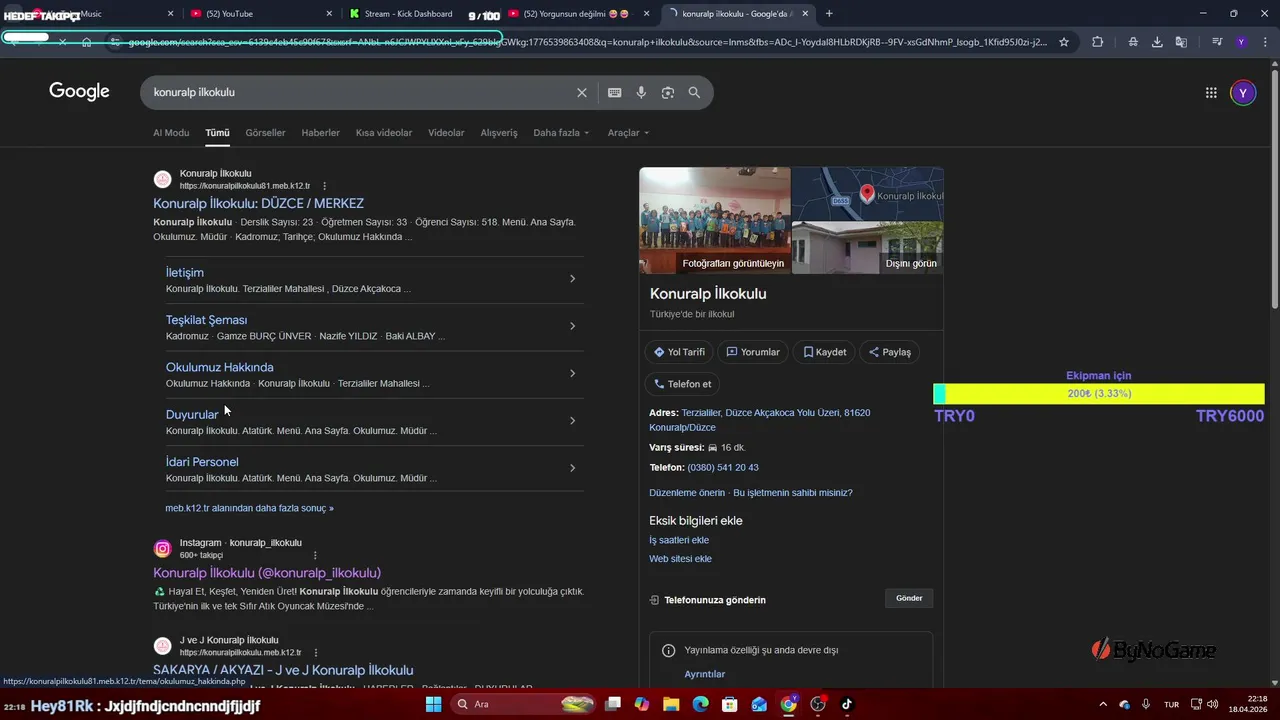Open Copilot from taskbar

tap(642, 704)
